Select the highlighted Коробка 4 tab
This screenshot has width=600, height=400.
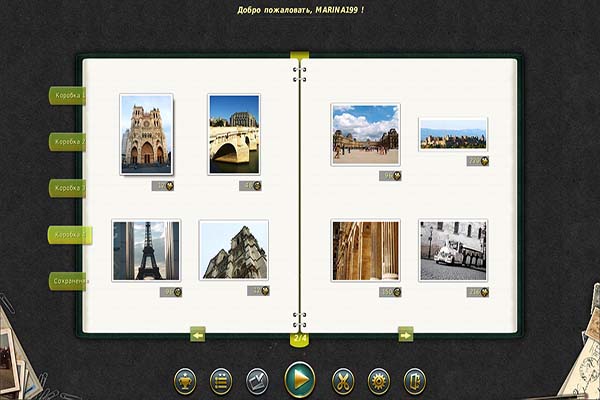[68, 235]
